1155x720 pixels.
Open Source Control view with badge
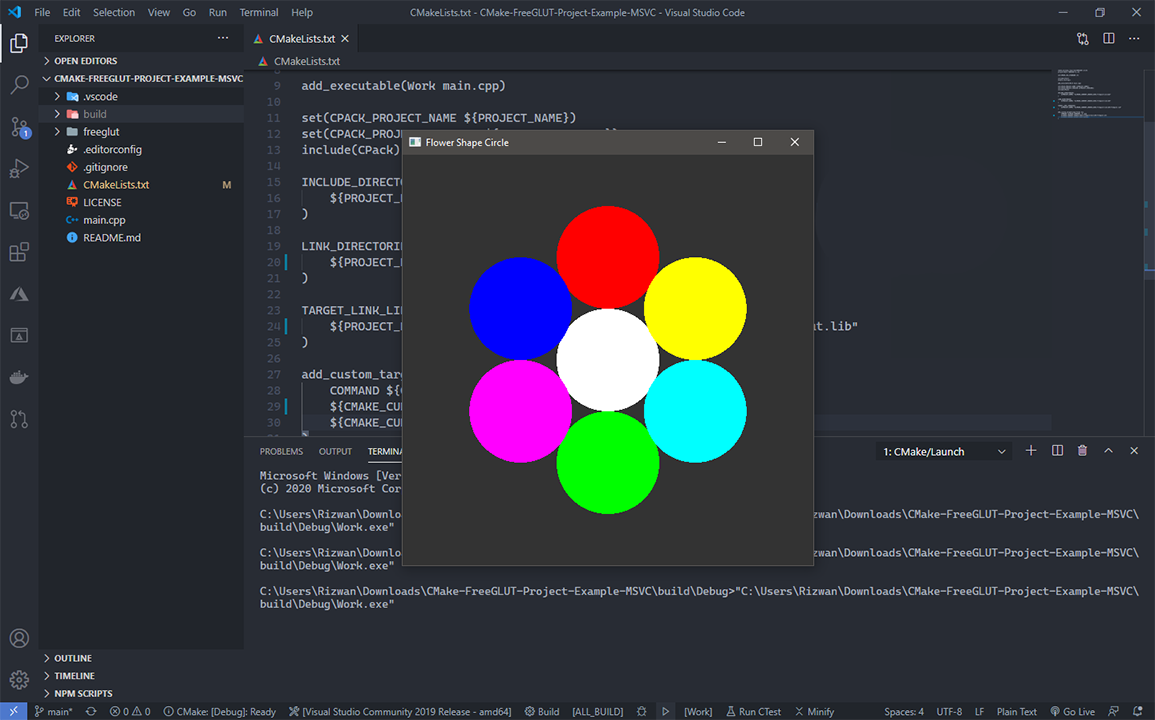pos(19,128)
